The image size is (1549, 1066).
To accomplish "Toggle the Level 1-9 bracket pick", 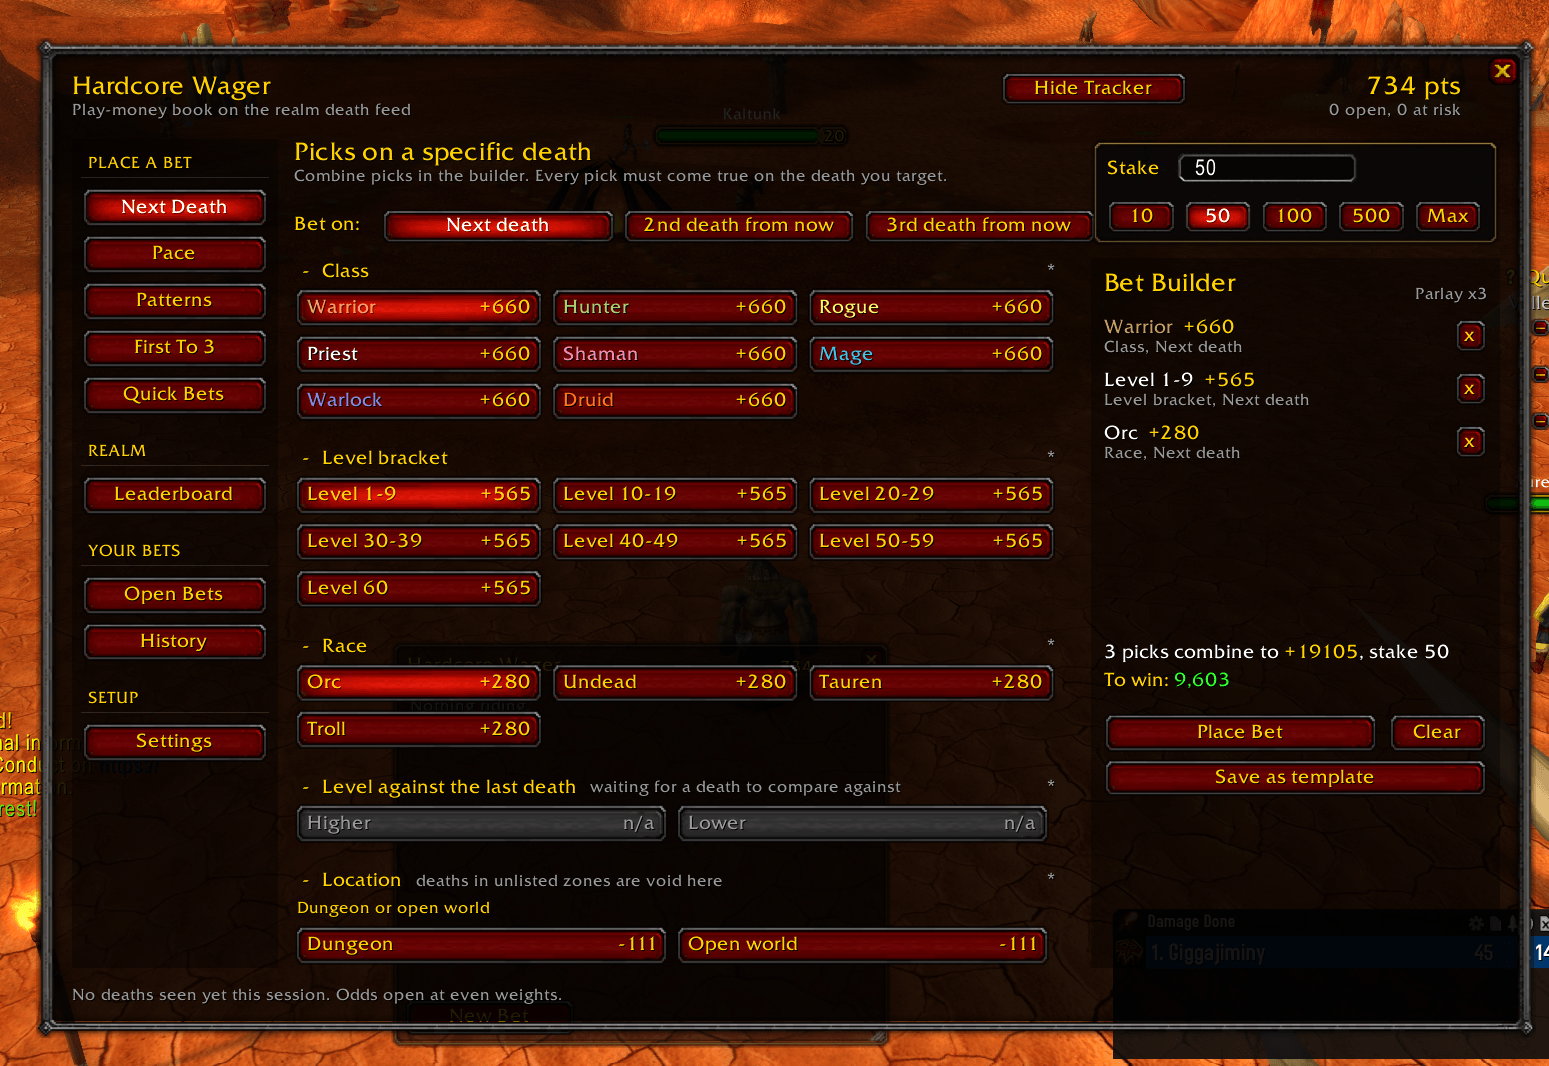I will (x=419, y=495).
